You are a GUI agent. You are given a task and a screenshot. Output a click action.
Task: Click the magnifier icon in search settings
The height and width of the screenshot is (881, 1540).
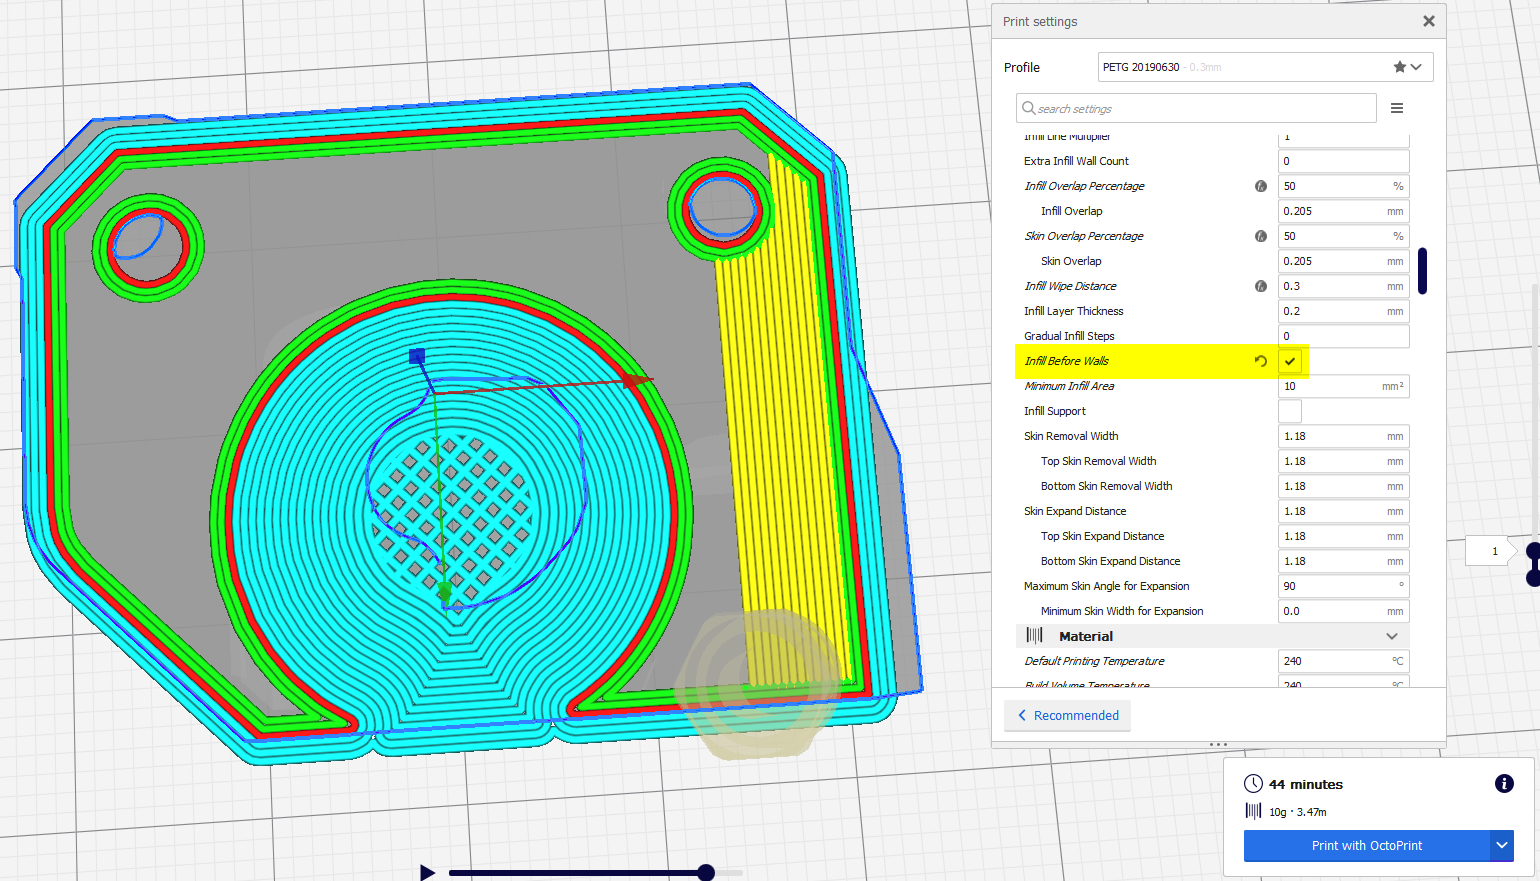pos(1029,108)
